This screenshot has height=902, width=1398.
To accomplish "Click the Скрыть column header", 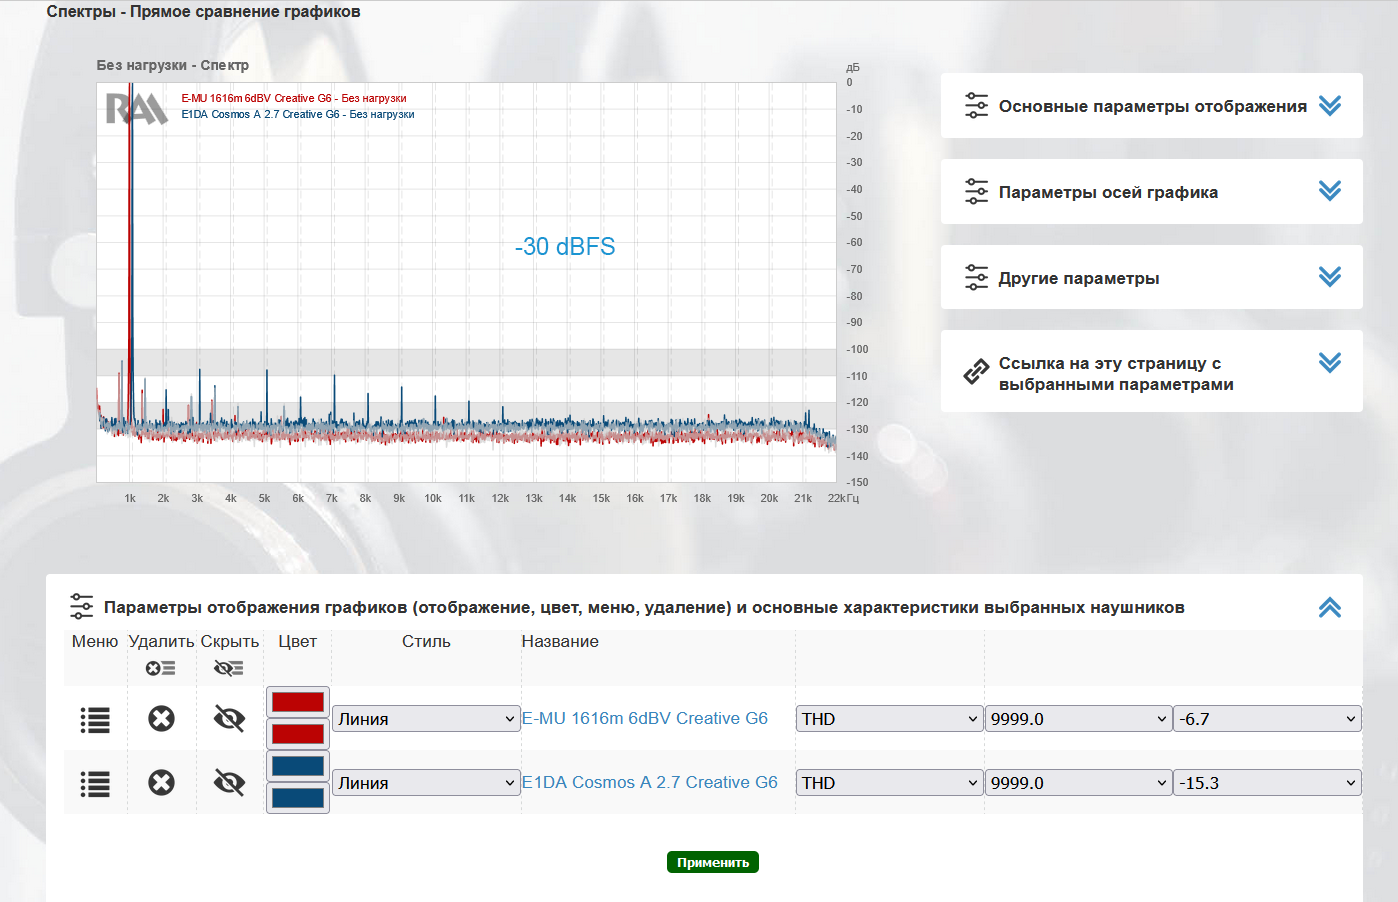I will (230, 641).
